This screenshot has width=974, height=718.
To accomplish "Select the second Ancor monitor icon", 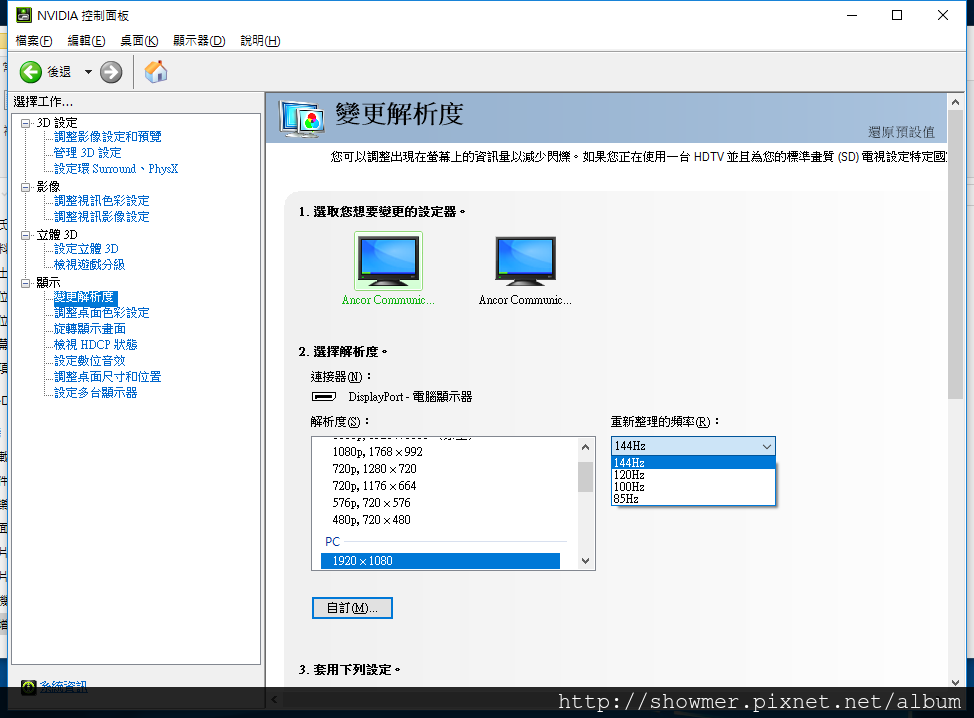I will tap(526, 261).
